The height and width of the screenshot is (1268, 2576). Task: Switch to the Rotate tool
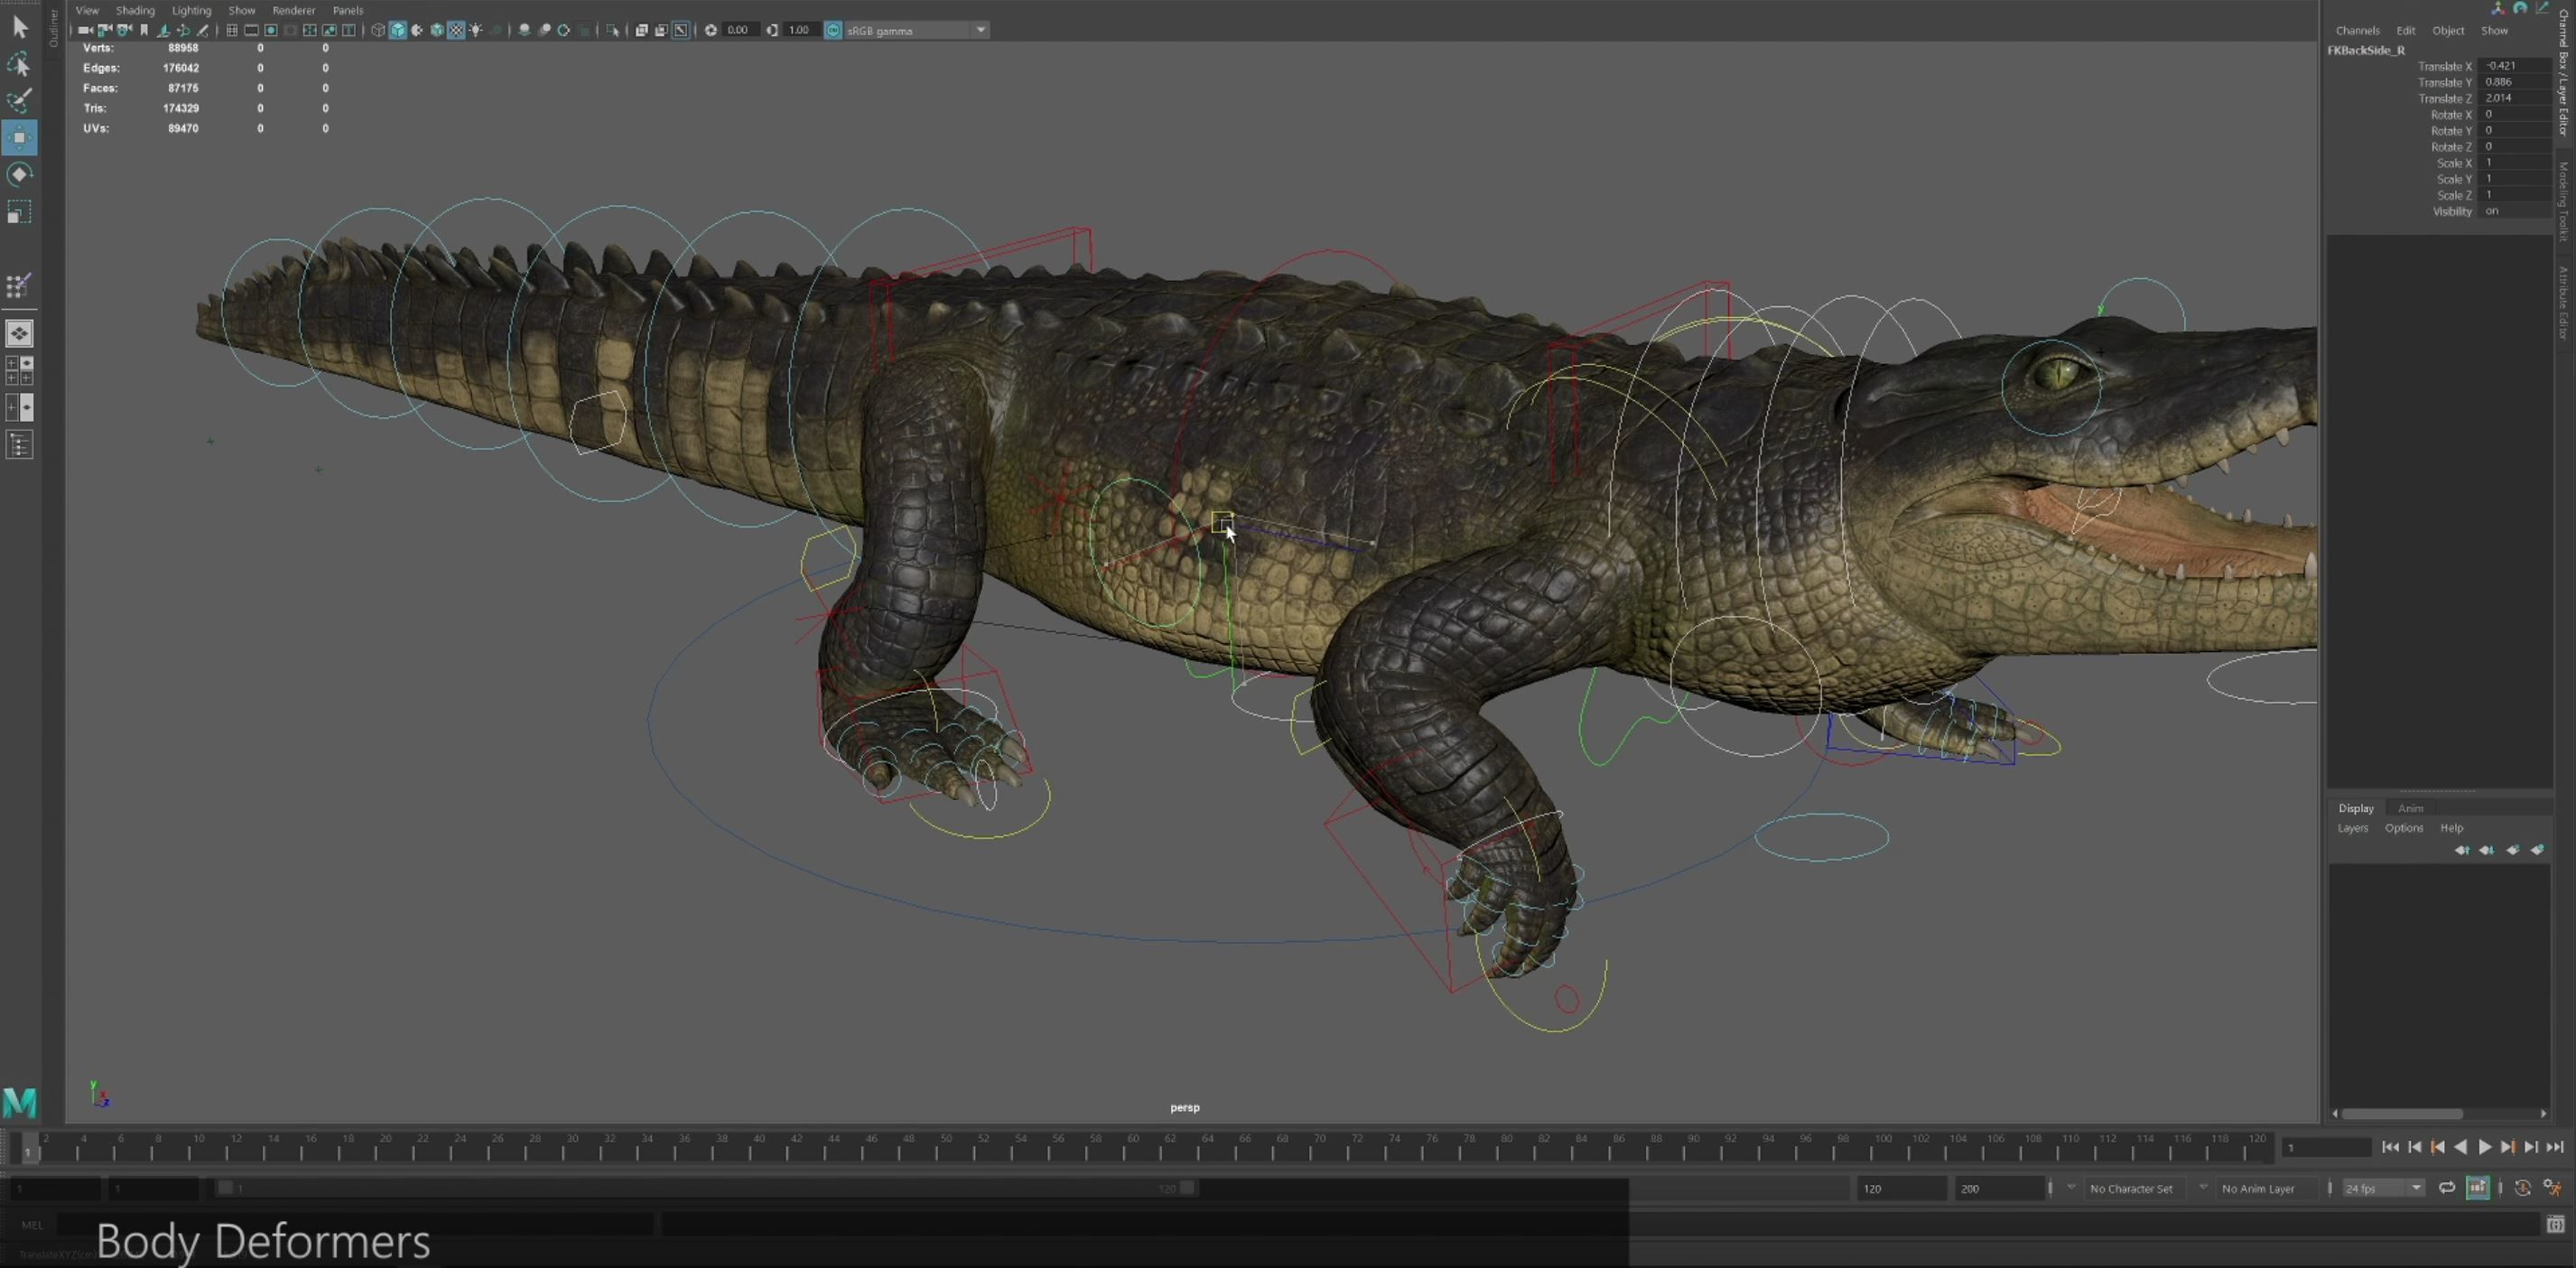pos(19,175)
